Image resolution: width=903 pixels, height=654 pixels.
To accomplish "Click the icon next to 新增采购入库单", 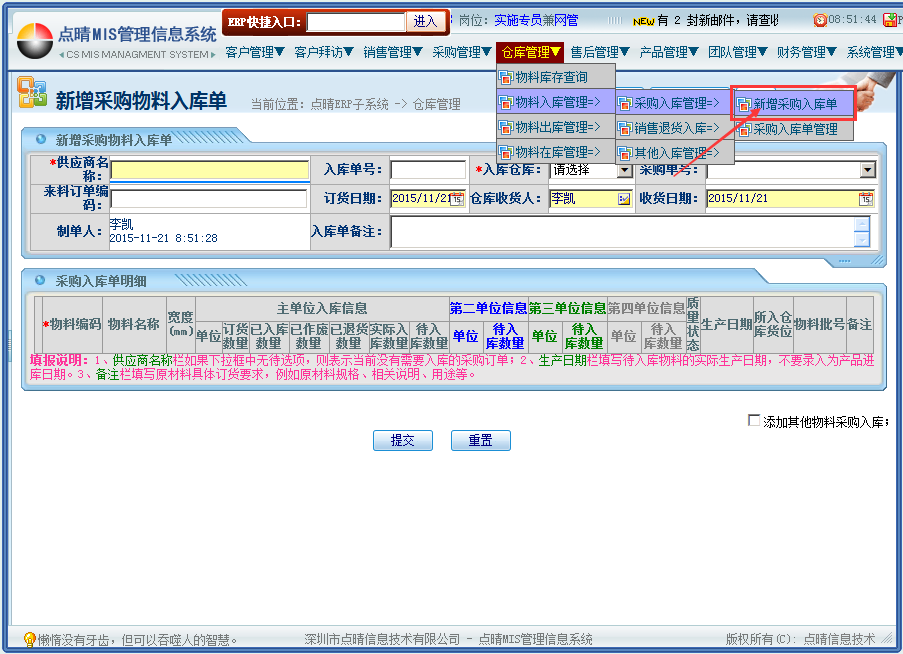I will [745, 105].
